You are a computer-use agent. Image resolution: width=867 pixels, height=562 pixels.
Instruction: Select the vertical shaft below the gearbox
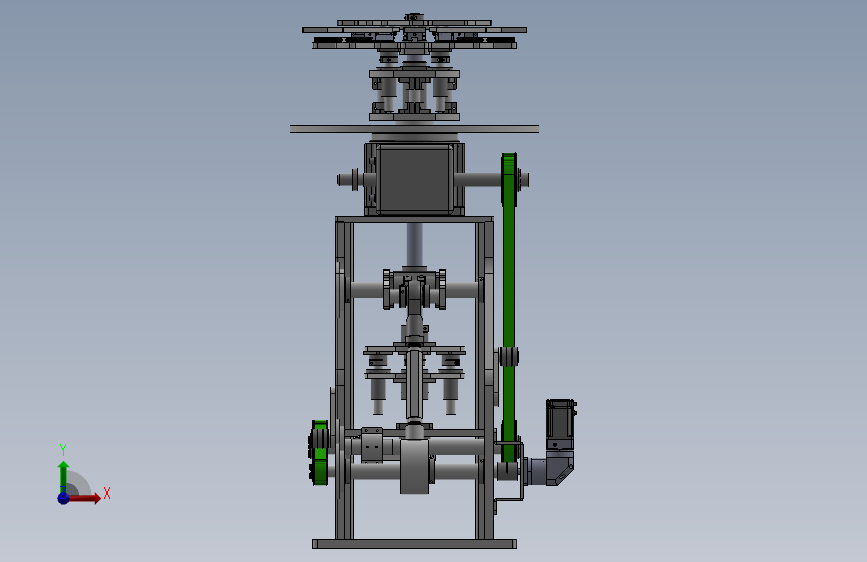tap(414, 244)
